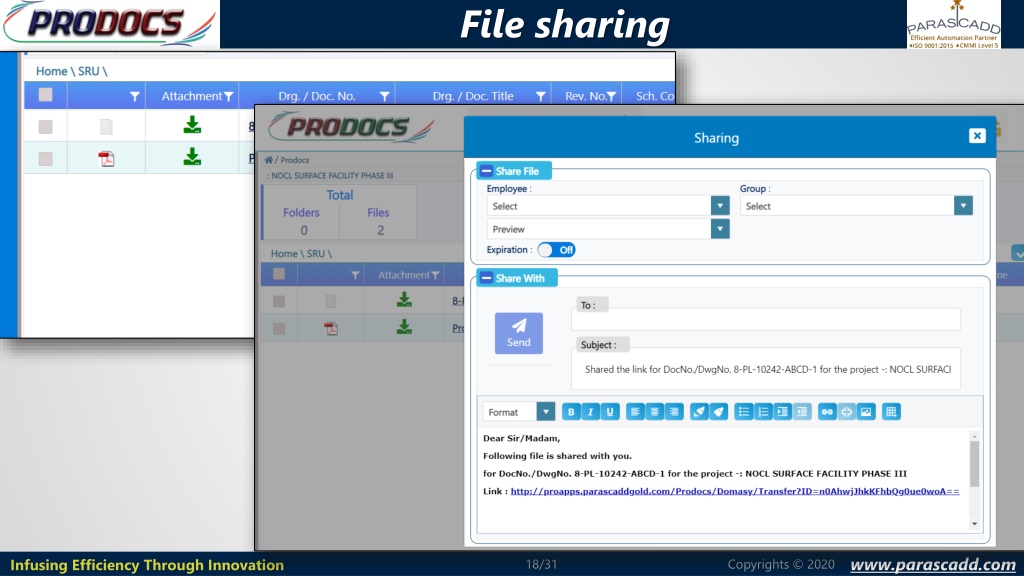The width and height of the screenshot is (1024, 576).
Task: Click the paint icon just before bullet list
Action: [x=718, y=412]
